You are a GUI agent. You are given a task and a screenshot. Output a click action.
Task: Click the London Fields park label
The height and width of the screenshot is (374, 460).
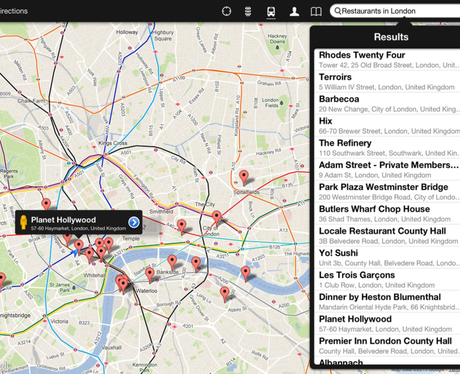click(x=270, y=102)
